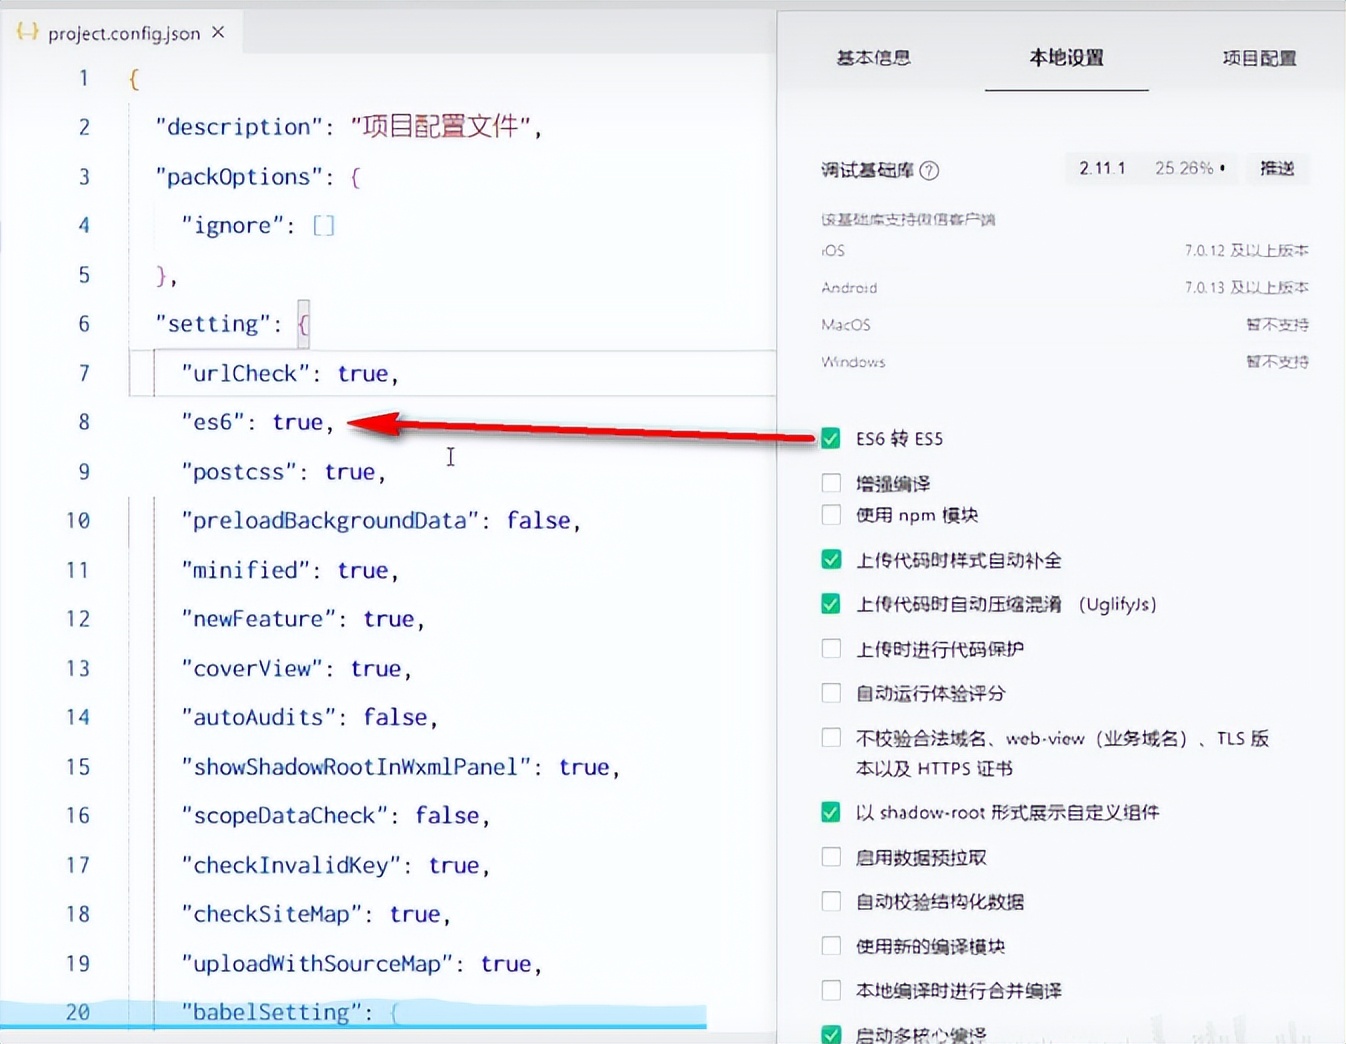This screenshot has height=1044, width=1346.
Task: Open the base library version 2.11.1 selector
Action: point(1102,168)
